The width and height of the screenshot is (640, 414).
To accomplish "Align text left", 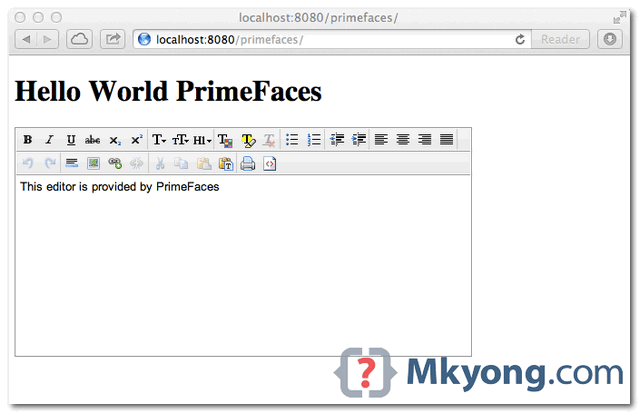I will tap(381, 140).
